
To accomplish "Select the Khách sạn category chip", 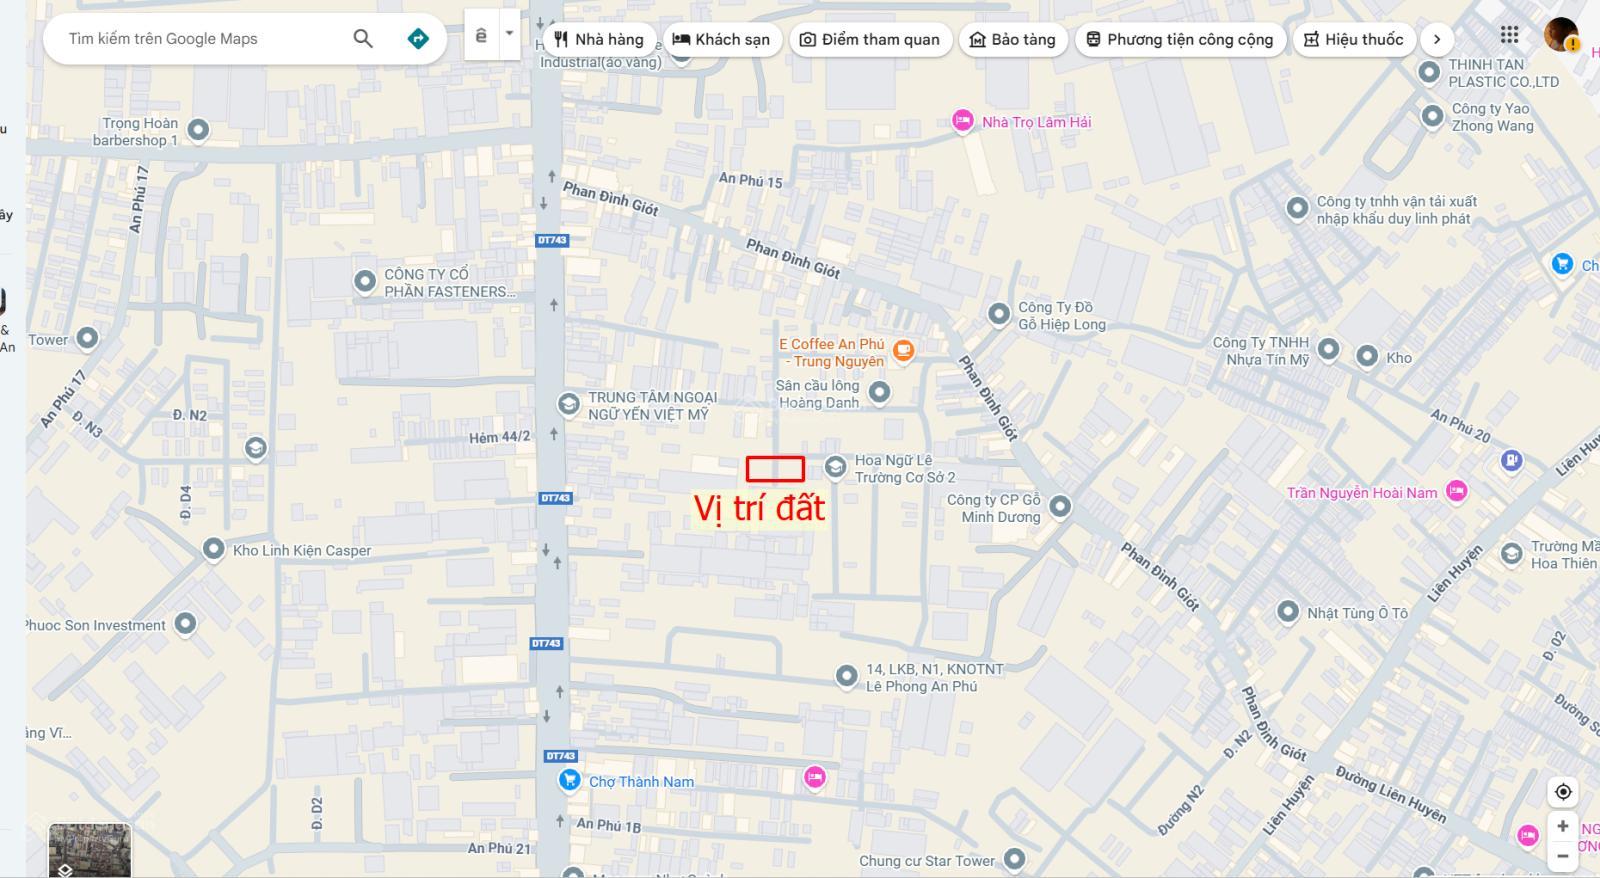I will pos(722,39).
